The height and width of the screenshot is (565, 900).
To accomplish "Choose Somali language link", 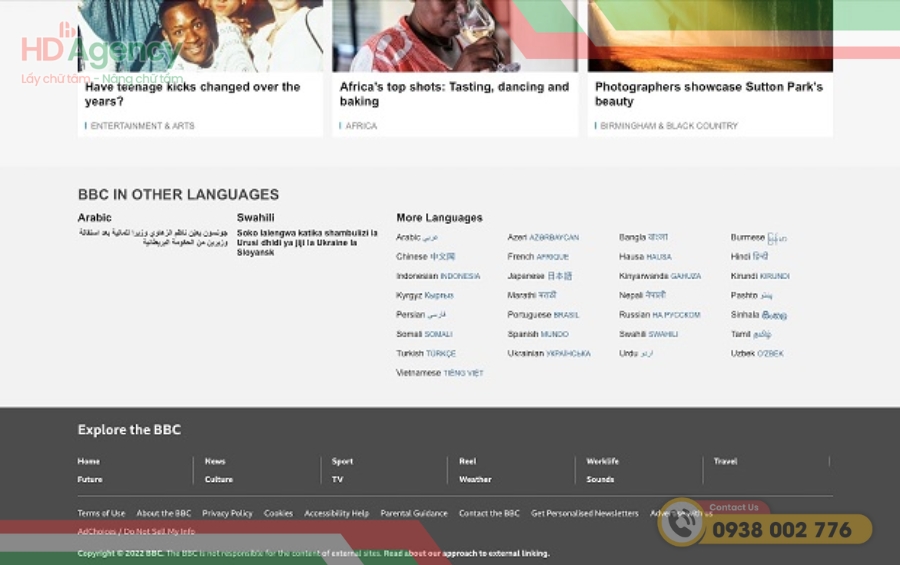I will pyautogui.click(x=424, y=334).
